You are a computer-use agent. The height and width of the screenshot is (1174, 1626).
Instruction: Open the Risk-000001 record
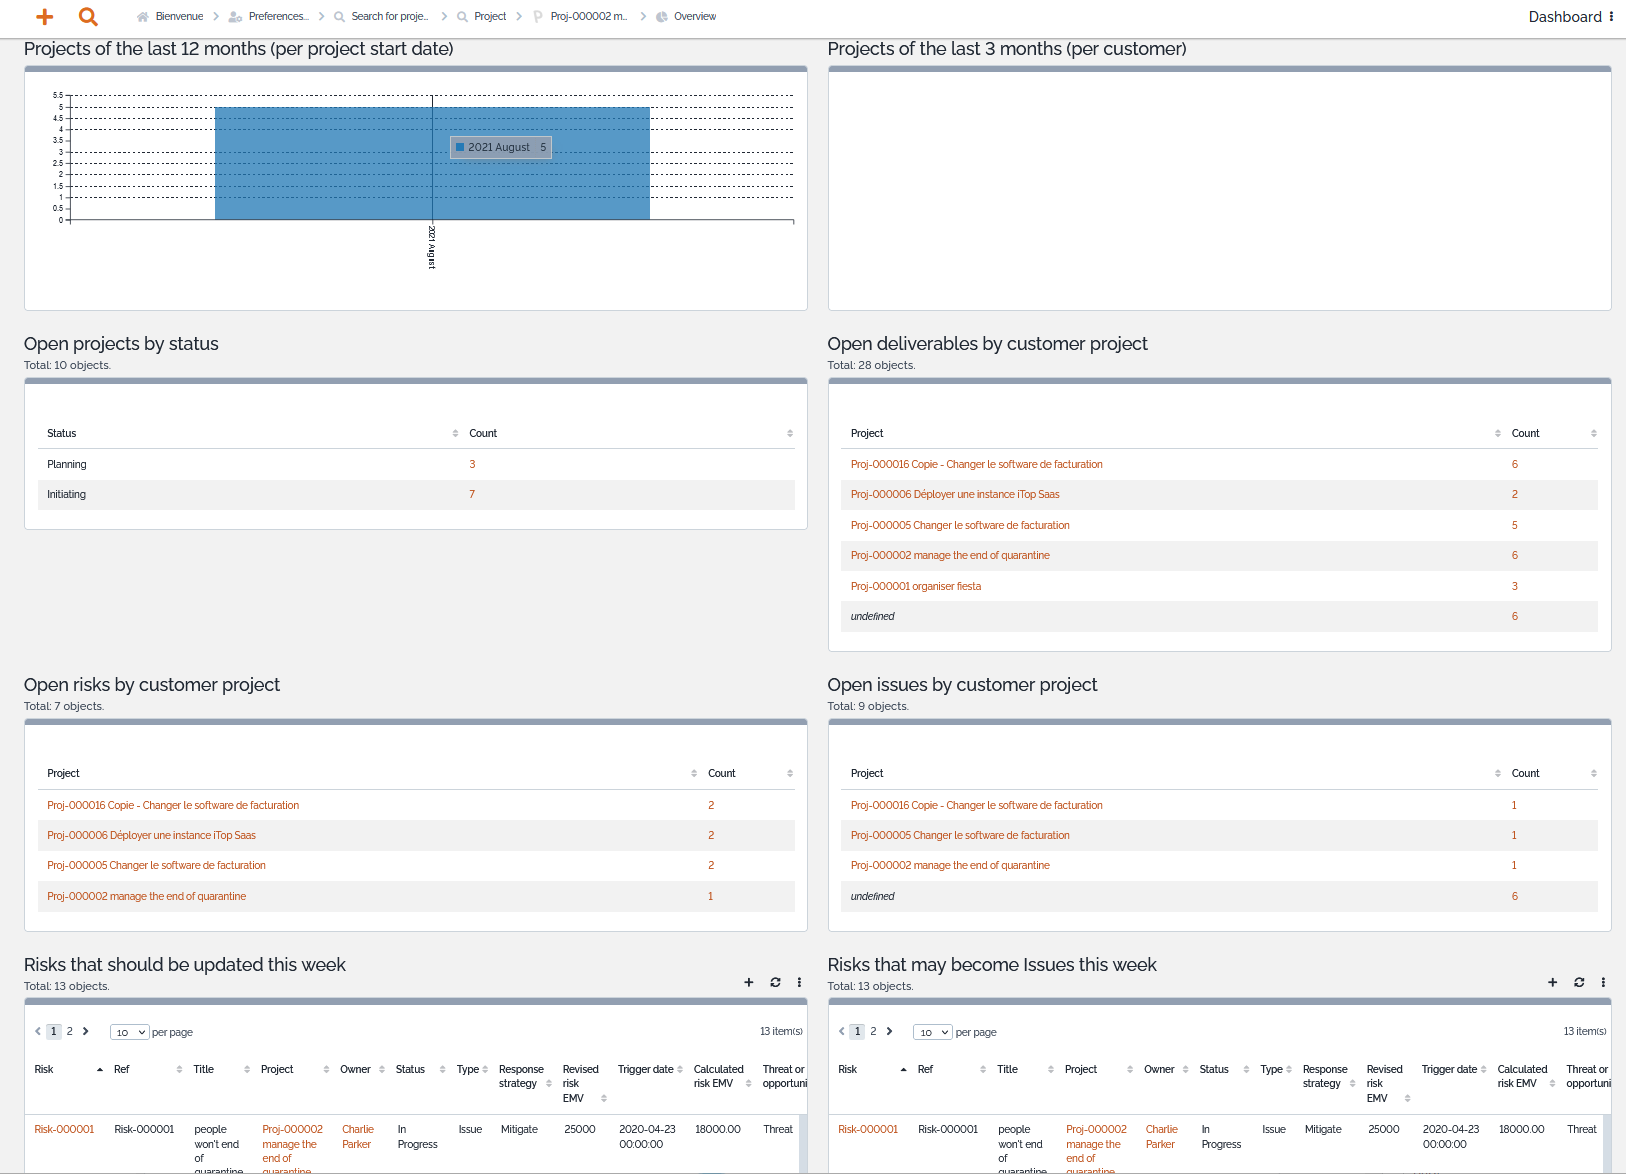(64, 1129)
